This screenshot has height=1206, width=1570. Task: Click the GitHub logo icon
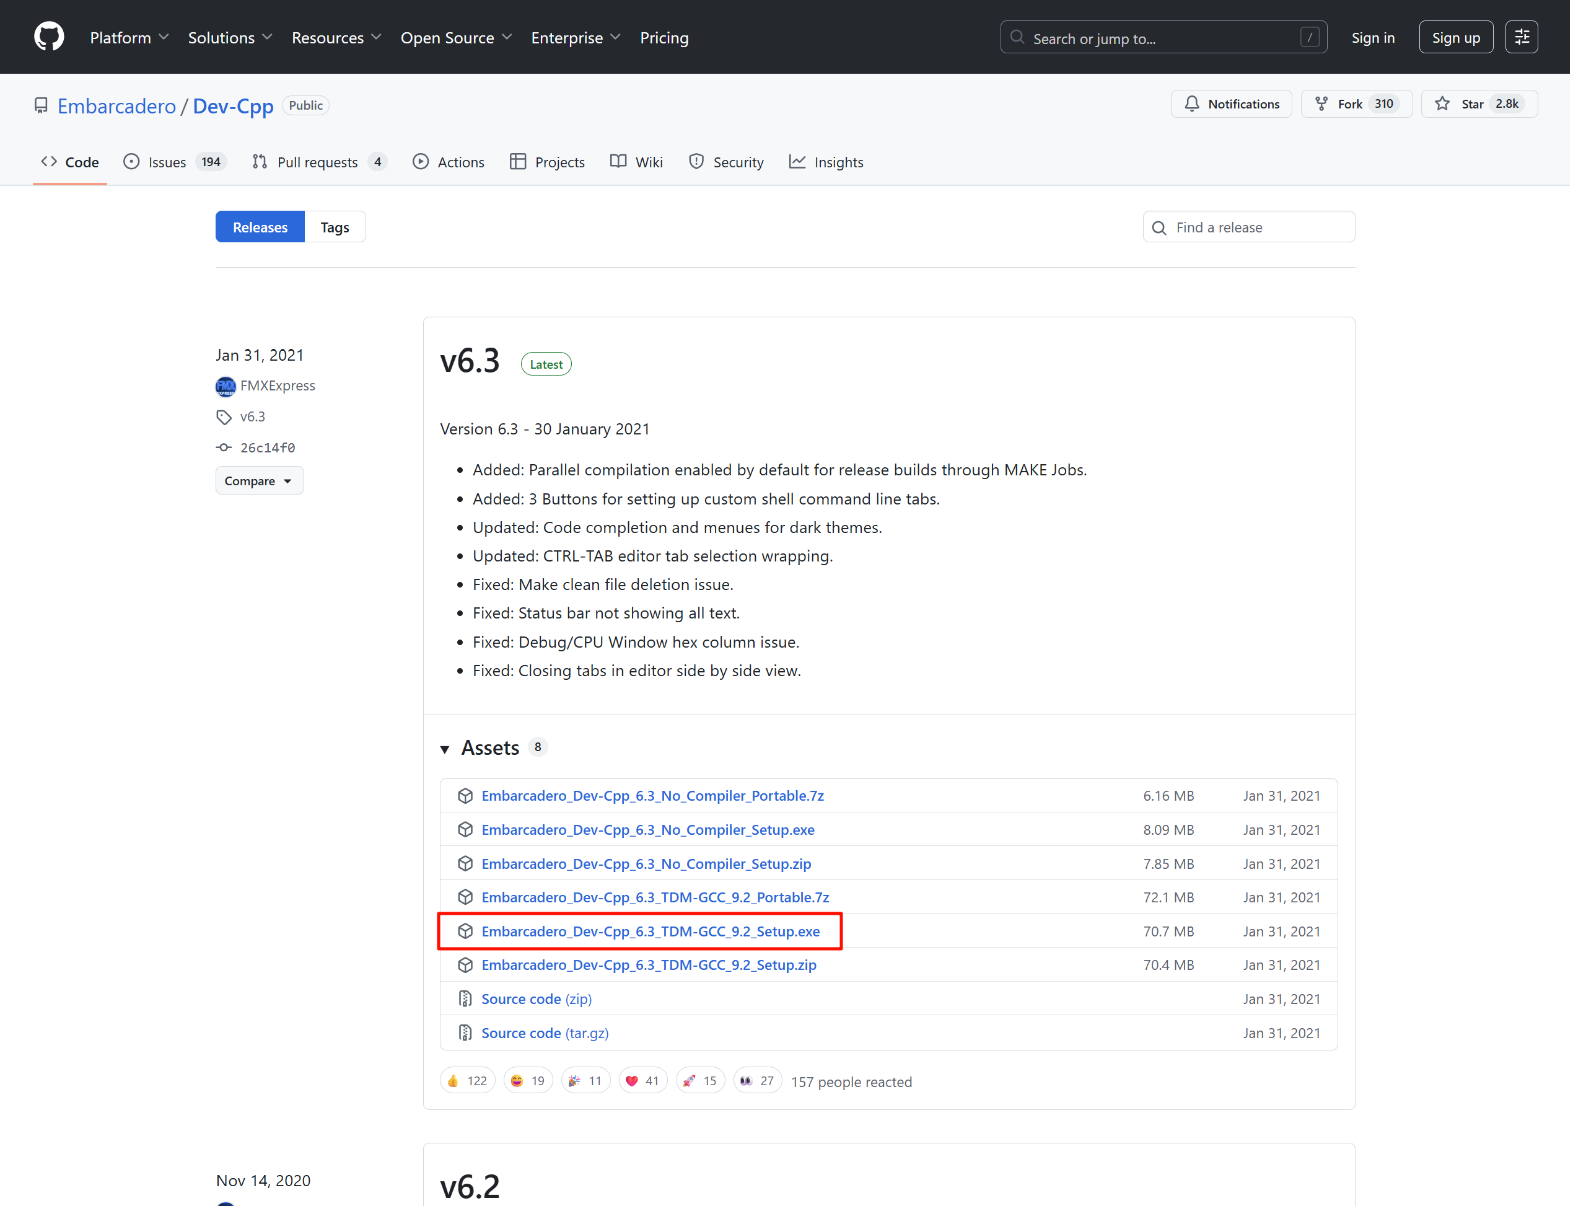[49, 37]
